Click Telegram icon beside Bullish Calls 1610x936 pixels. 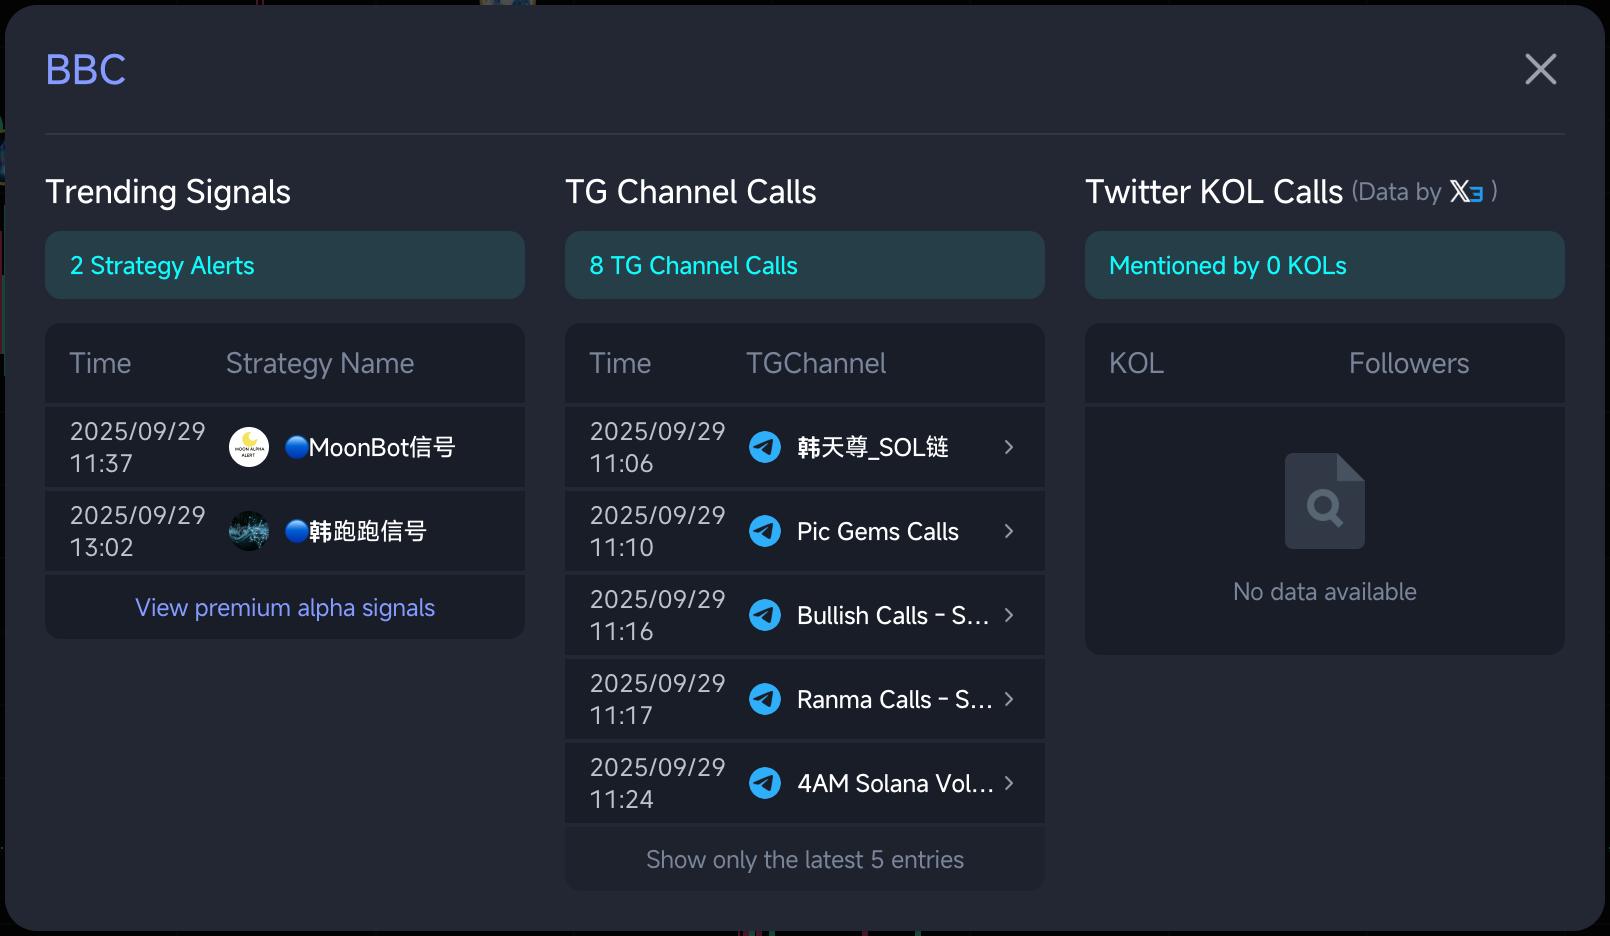(765, 615)
